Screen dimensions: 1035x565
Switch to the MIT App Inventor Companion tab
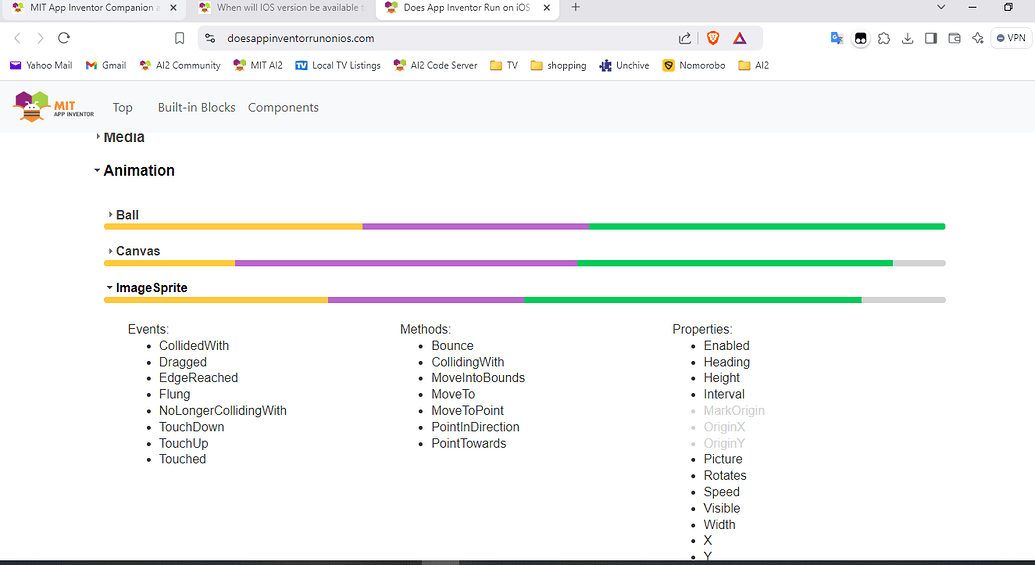pos(88,8)
